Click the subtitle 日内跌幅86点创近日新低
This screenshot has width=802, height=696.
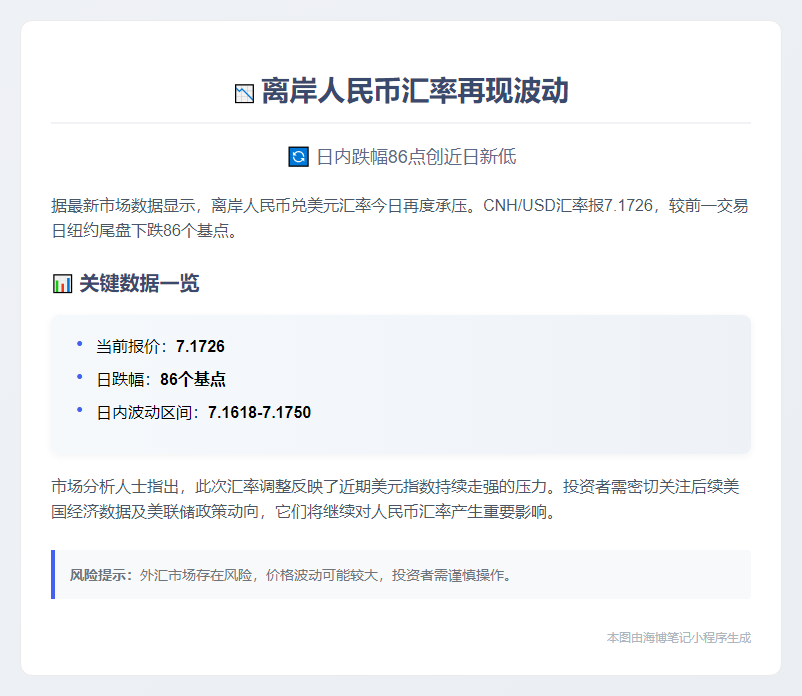click(416, 156)
